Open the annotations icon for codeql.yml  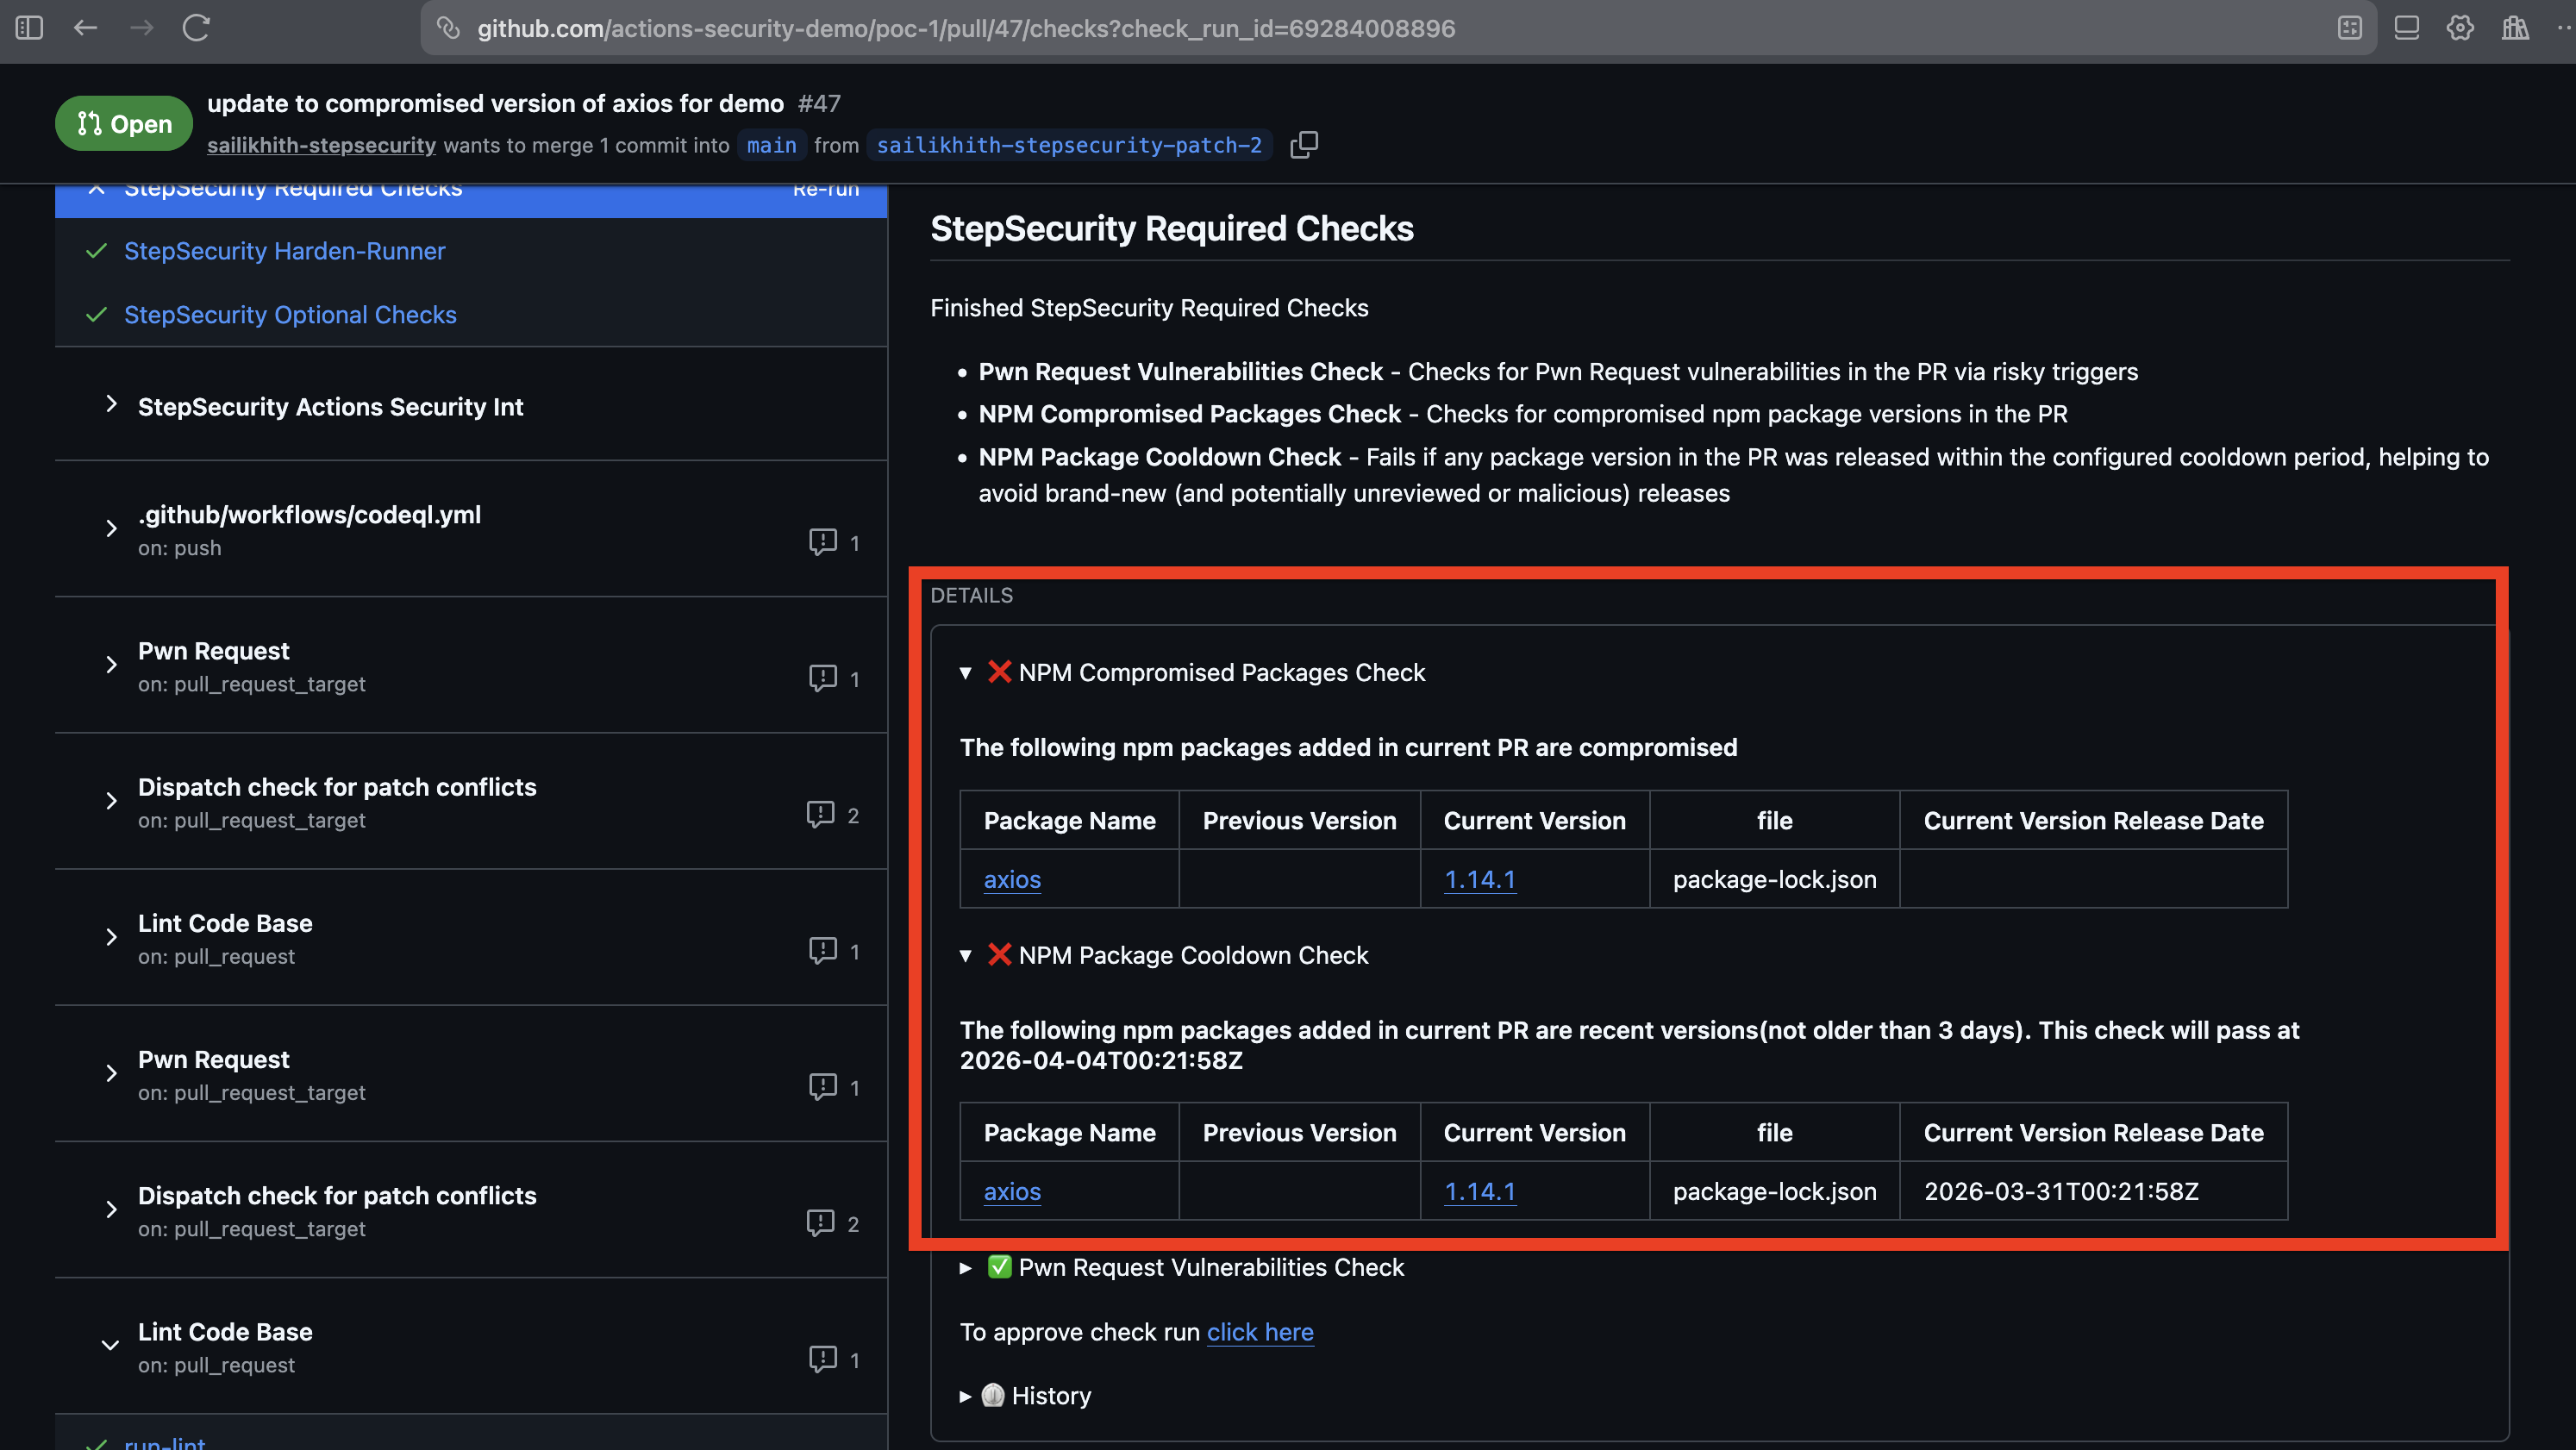(x=822, y=542)
